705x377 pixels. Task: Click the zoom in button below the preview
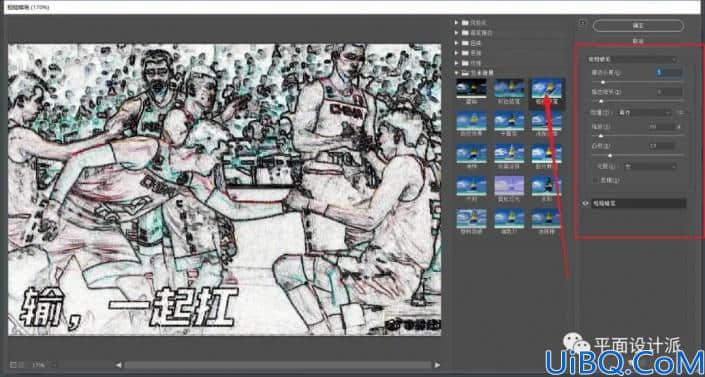tap(22, 365)
